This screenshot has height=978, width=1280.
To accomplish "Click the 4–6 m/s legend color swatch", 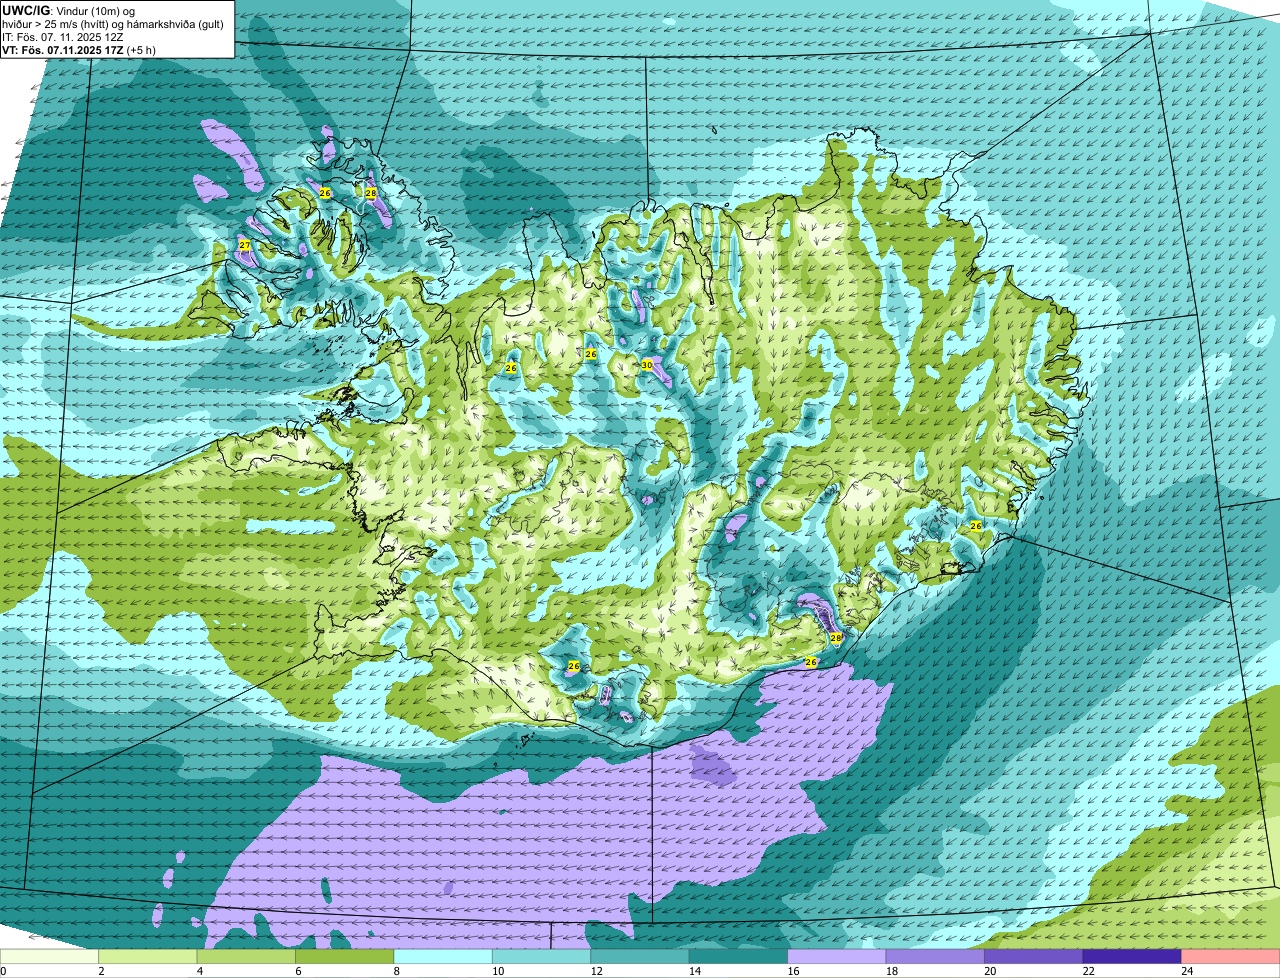I will (247, 956).
